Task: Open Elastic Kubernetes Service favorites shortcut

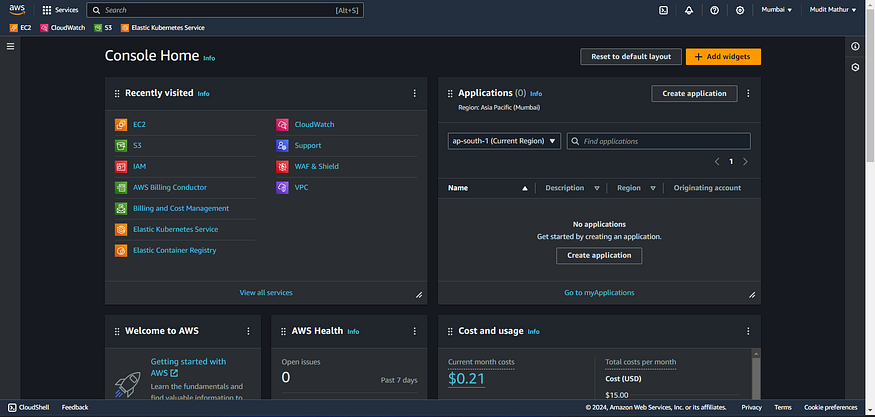Action: click(x=163, y=27)
